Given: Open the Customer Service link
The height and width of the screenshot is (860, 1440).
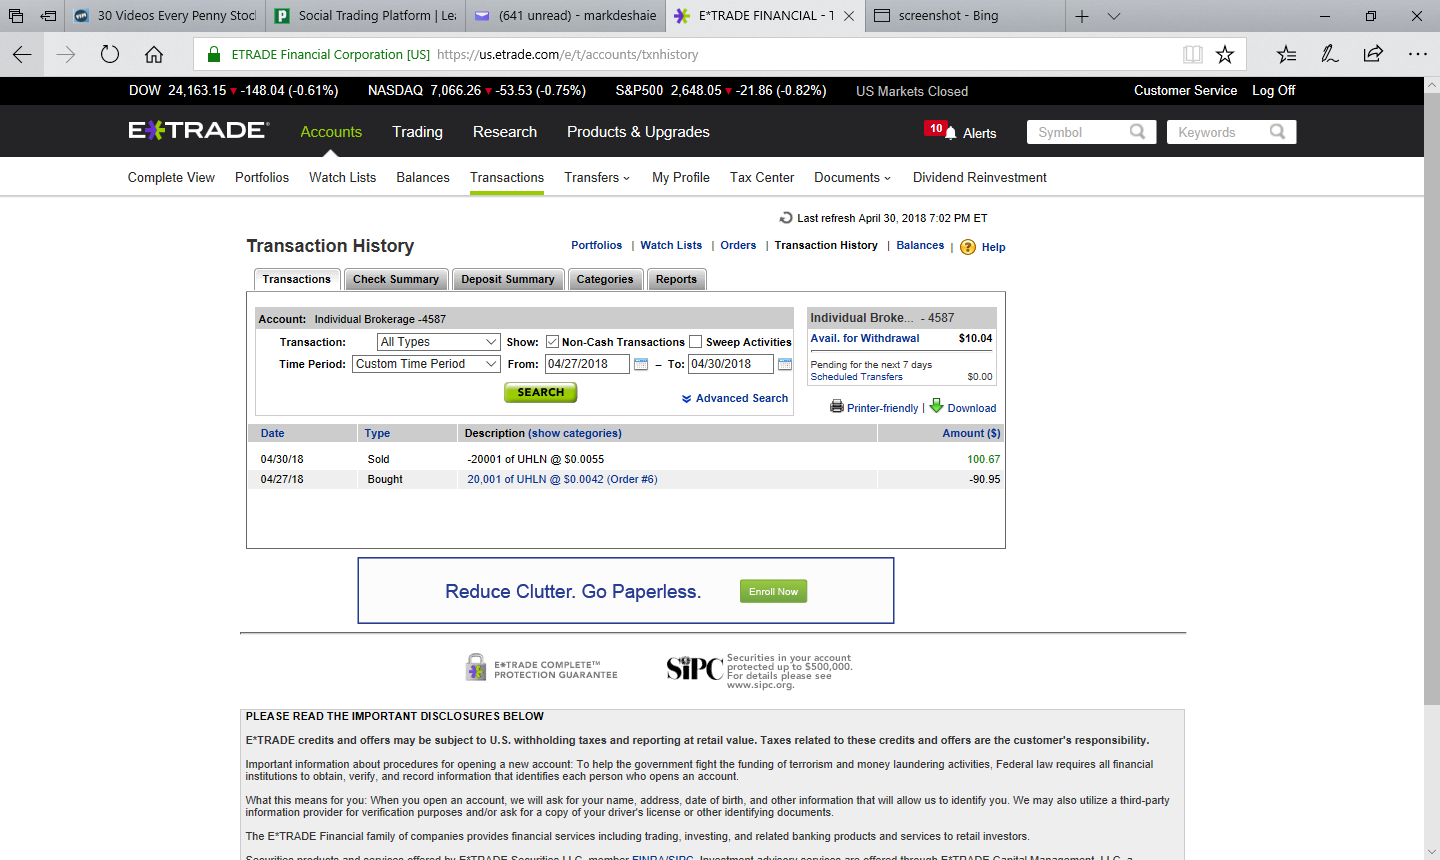Looking at the screenshot, I should [x=1185, y=90].
